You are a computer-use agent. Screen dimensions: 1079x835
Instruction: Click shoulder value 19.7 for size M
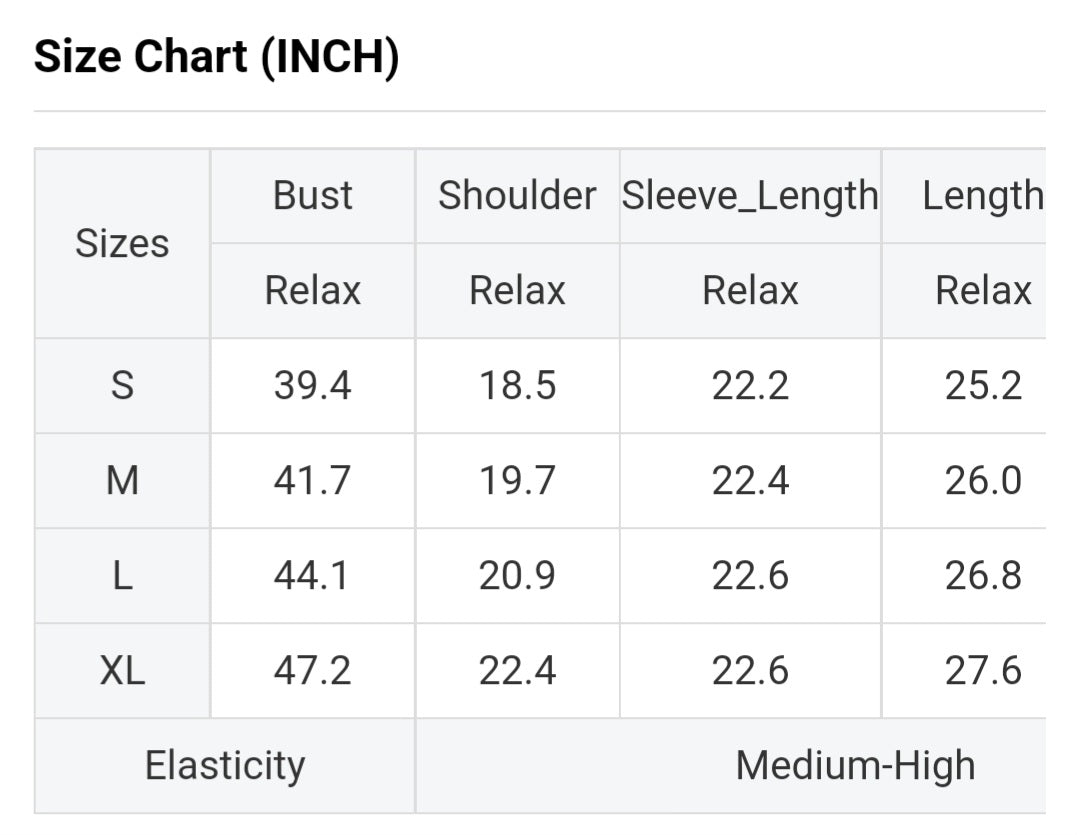tap(517, 481)
